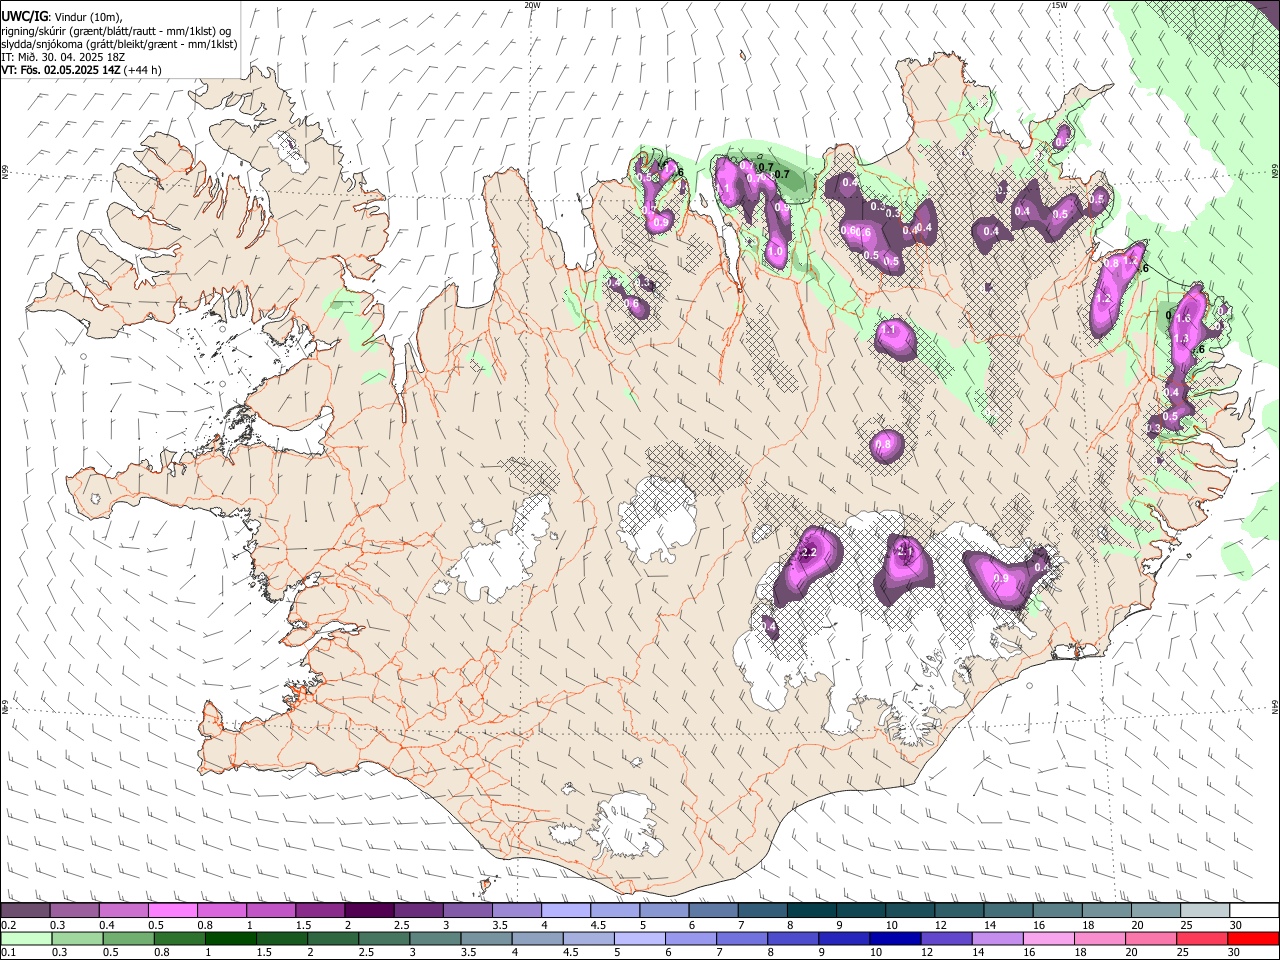Pick the light green swatch starting at 0.3
This screenshot has height=960, width=1280.
pos(77,938)
